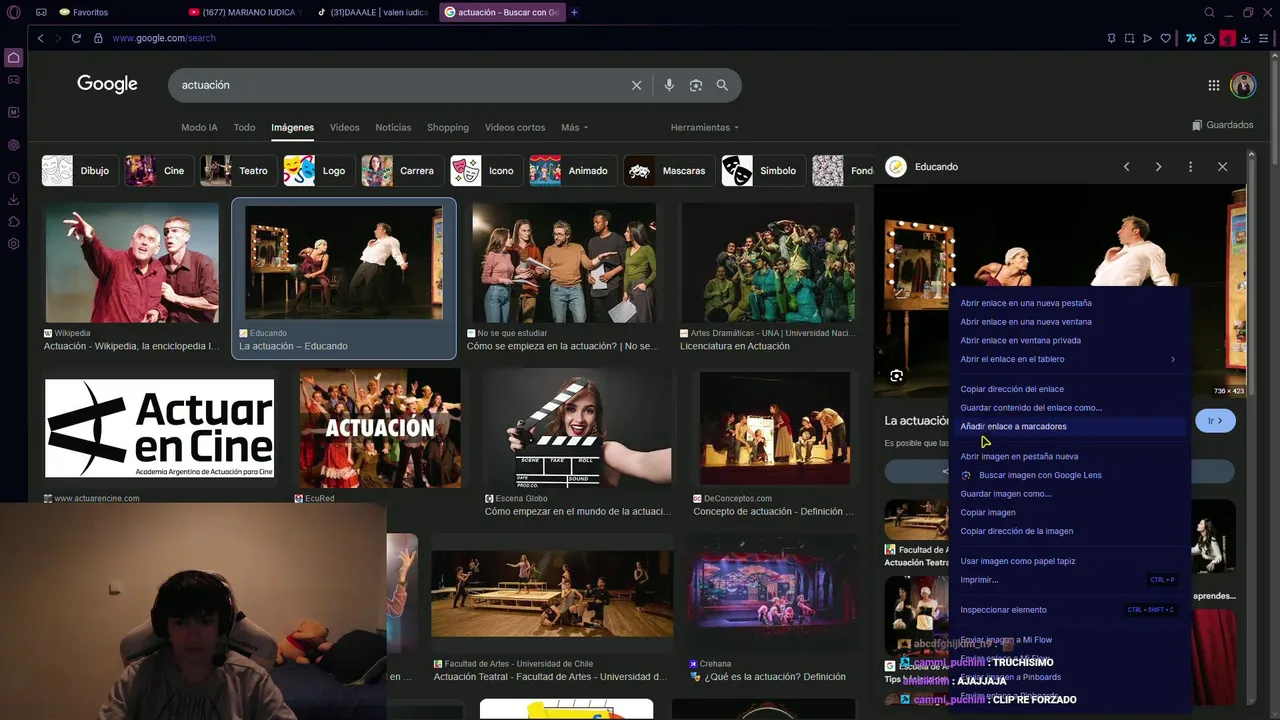Show previous image in the Educando preview panel
Image resolution: width=1280 pixels, height=720 pixels.
point(1126,167)
